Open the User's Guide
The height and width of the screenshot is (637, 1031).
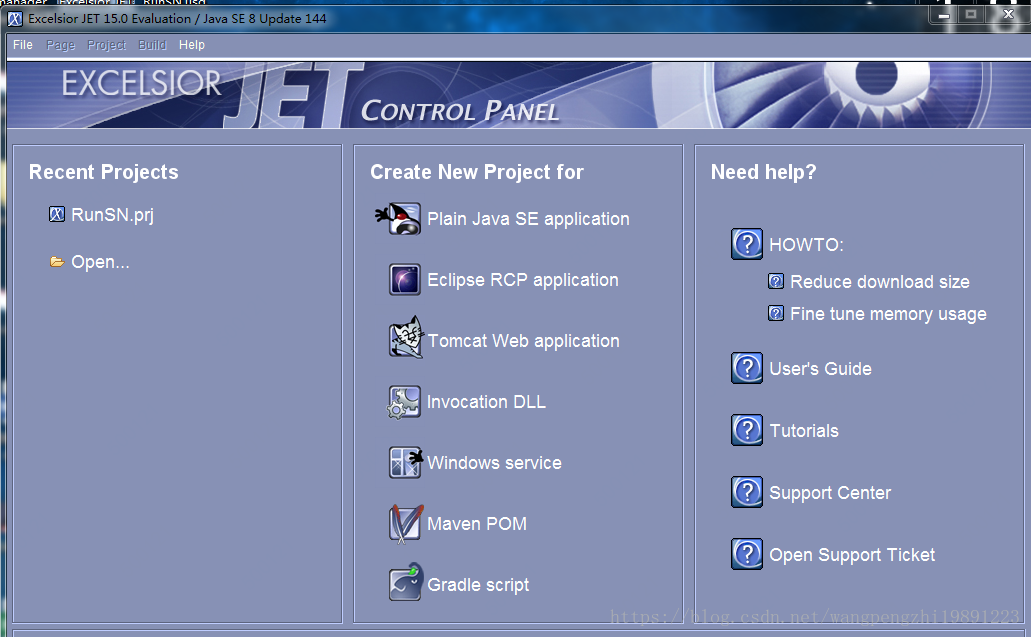coord(821,369)
